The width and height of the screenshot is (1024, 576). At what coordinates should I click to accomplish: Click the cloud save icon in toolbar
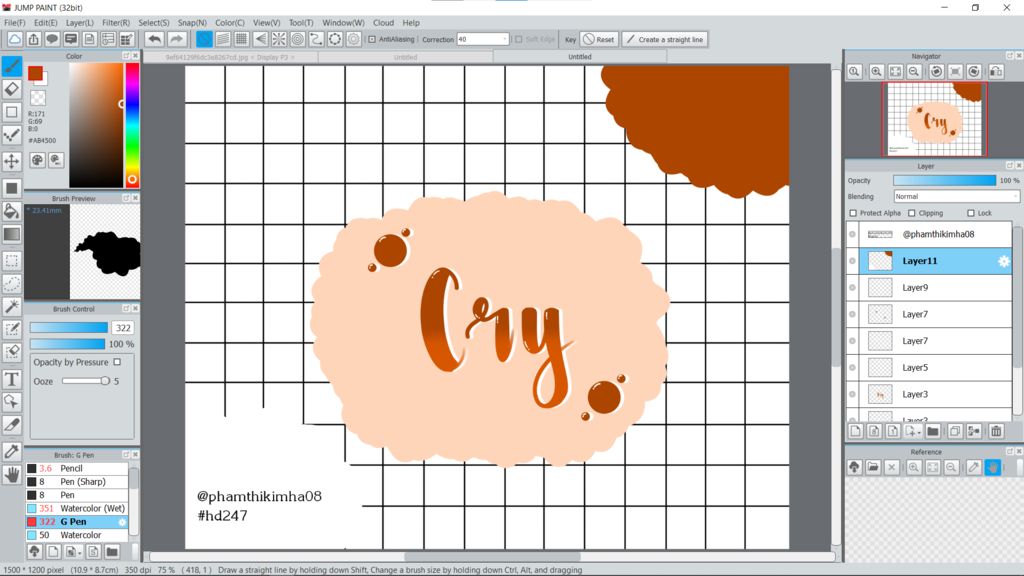pos(14,39)
